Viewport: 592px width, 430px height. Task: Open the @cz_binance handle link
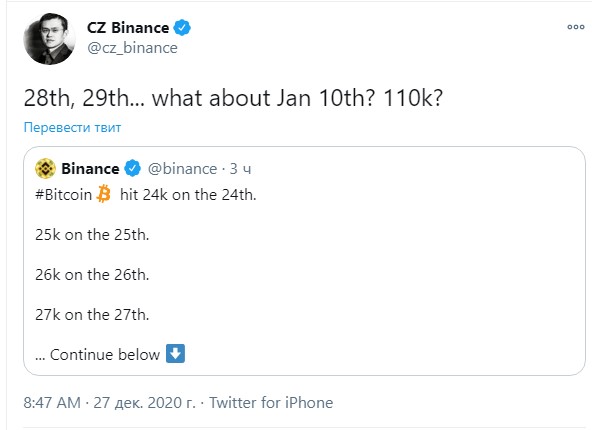[132, 48]
